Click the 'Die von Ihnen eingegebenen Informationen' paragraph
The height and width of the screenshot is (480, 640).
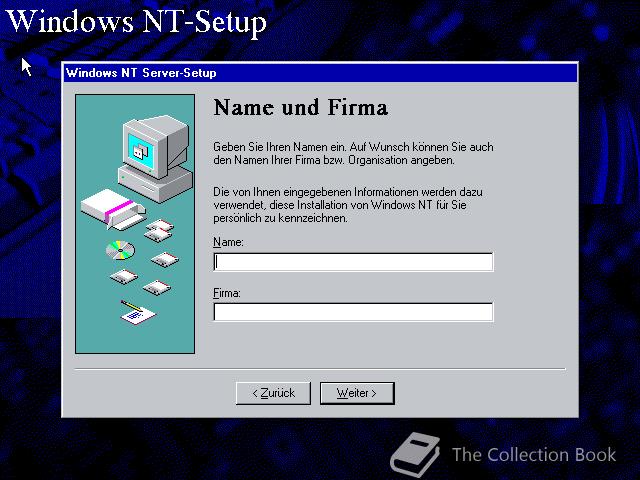pyautogui.click(x=348, y=205)
